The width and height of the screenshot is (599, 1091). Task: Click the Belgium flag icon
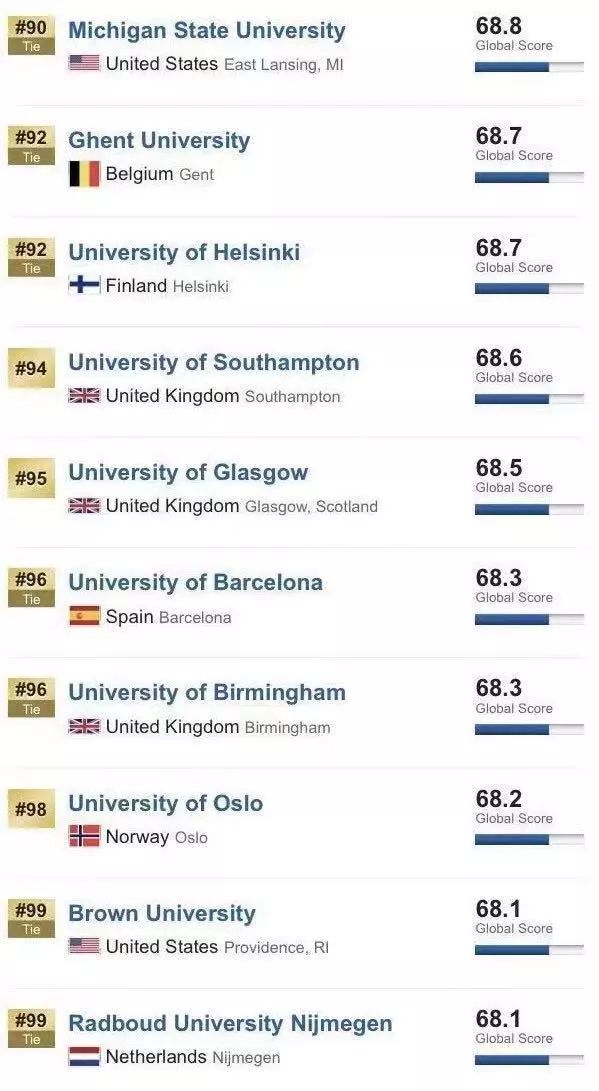tap(84, 174)
